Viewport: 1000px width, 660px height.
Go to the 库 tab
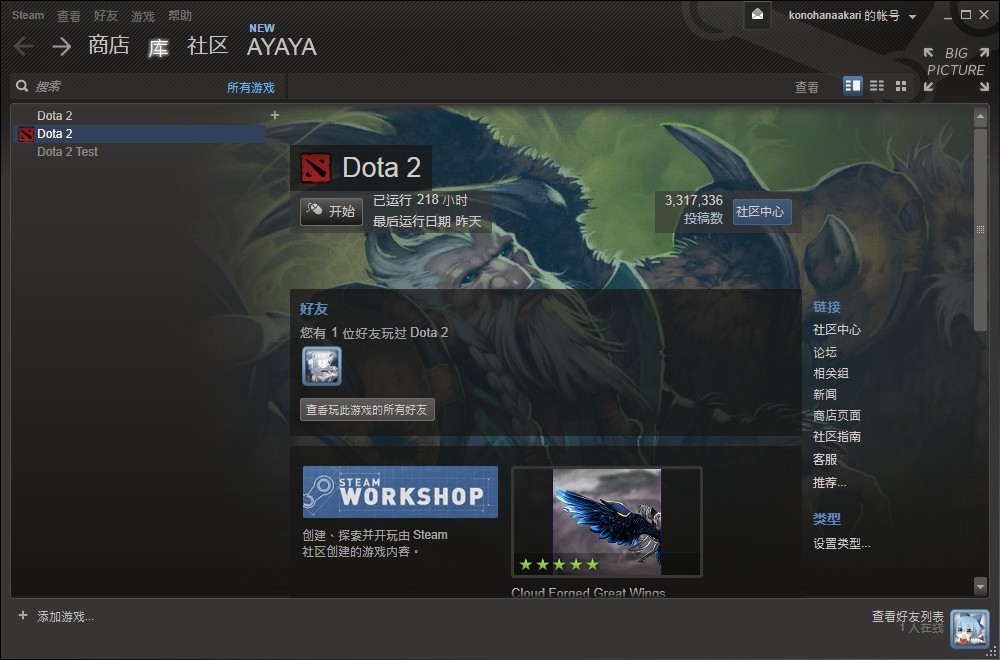tap(158, 48)
